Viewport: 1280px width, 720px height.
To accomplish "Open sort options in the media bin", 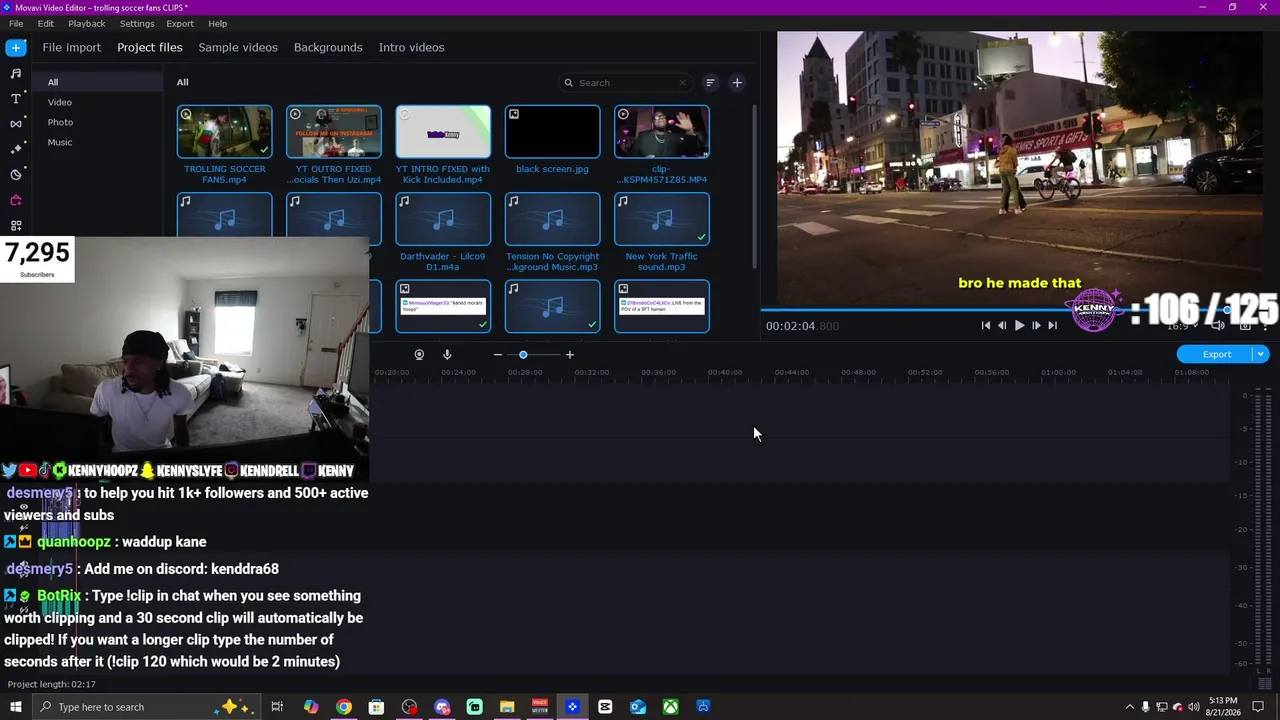I will [710, 83].
